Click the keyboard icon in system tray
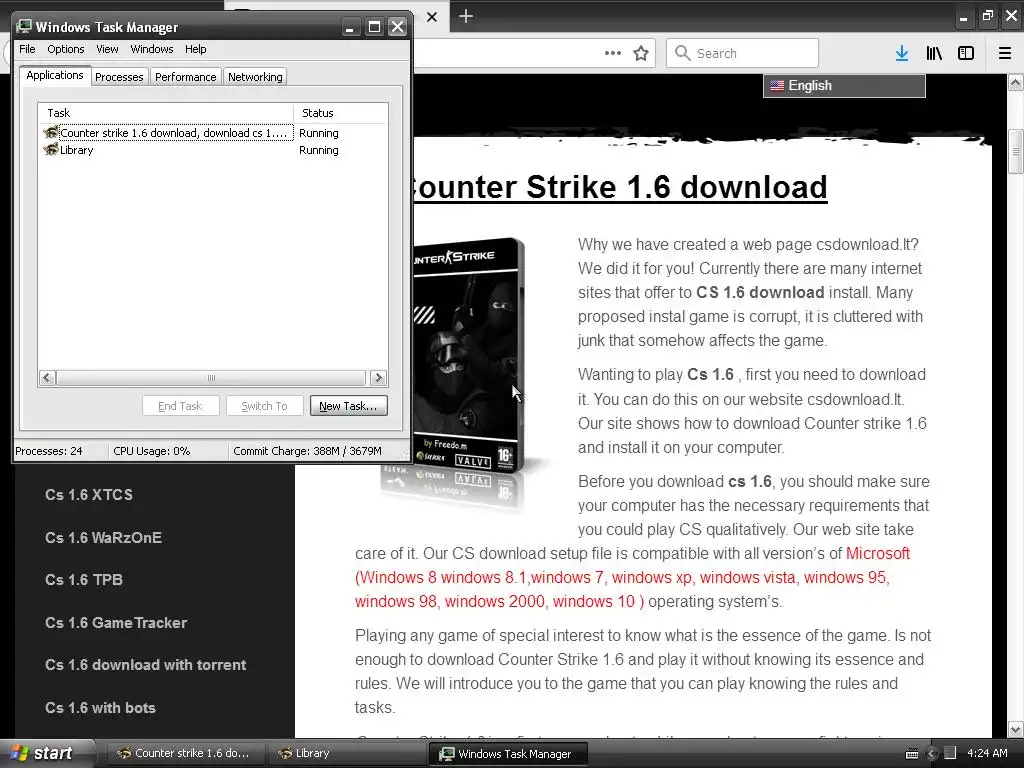Viewport: 1024px width, 768px height. pos(912,754)
